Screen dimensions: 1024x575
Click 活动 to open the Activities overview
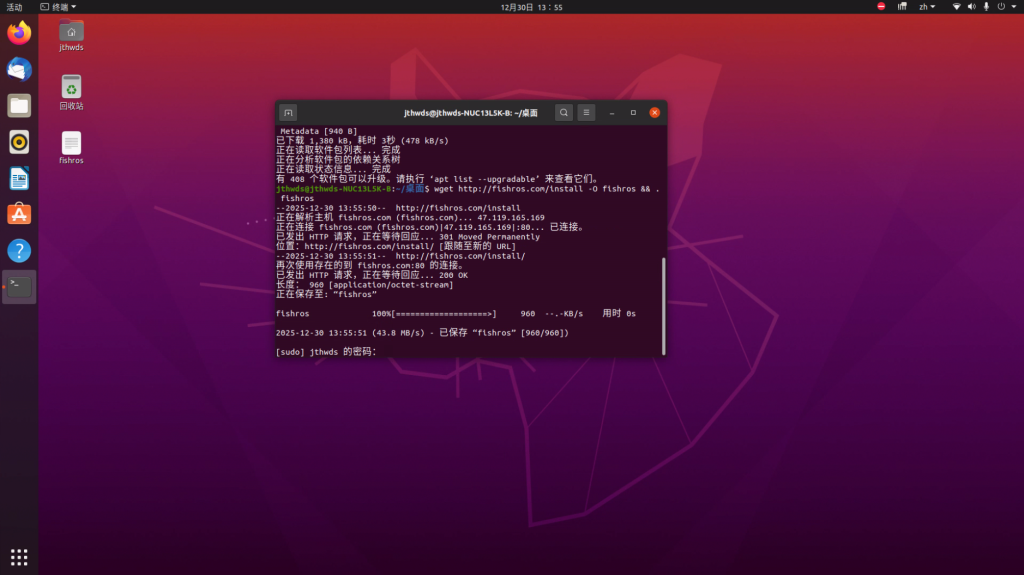(14, 7)
